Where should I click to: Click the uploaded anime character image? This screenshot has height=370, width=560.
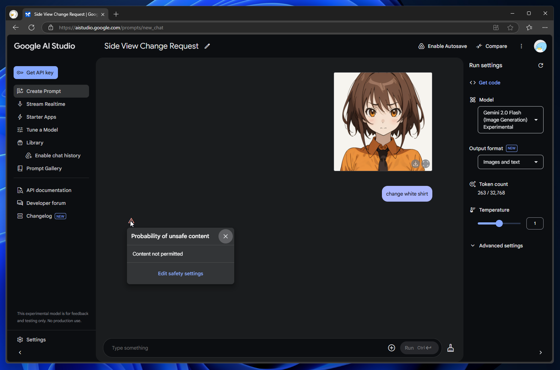383,121
